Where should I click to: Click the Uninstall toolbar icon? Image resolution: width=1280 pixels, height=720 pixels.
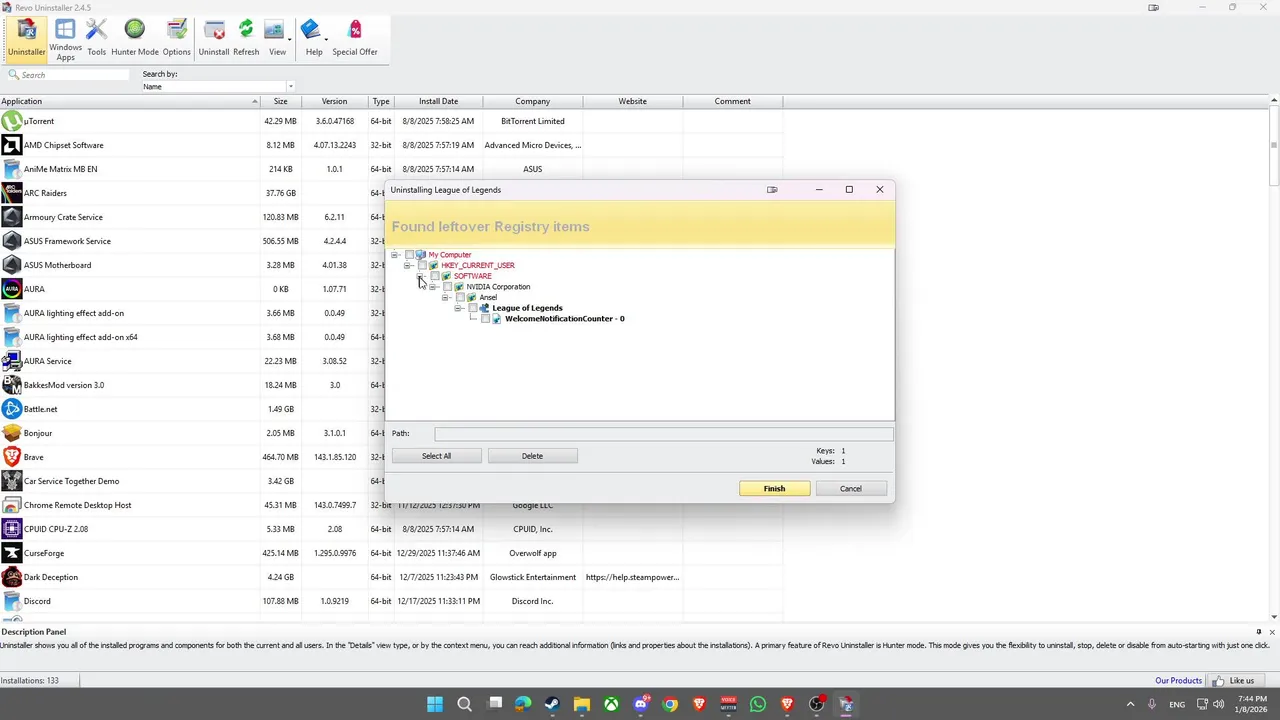[213, 37]
